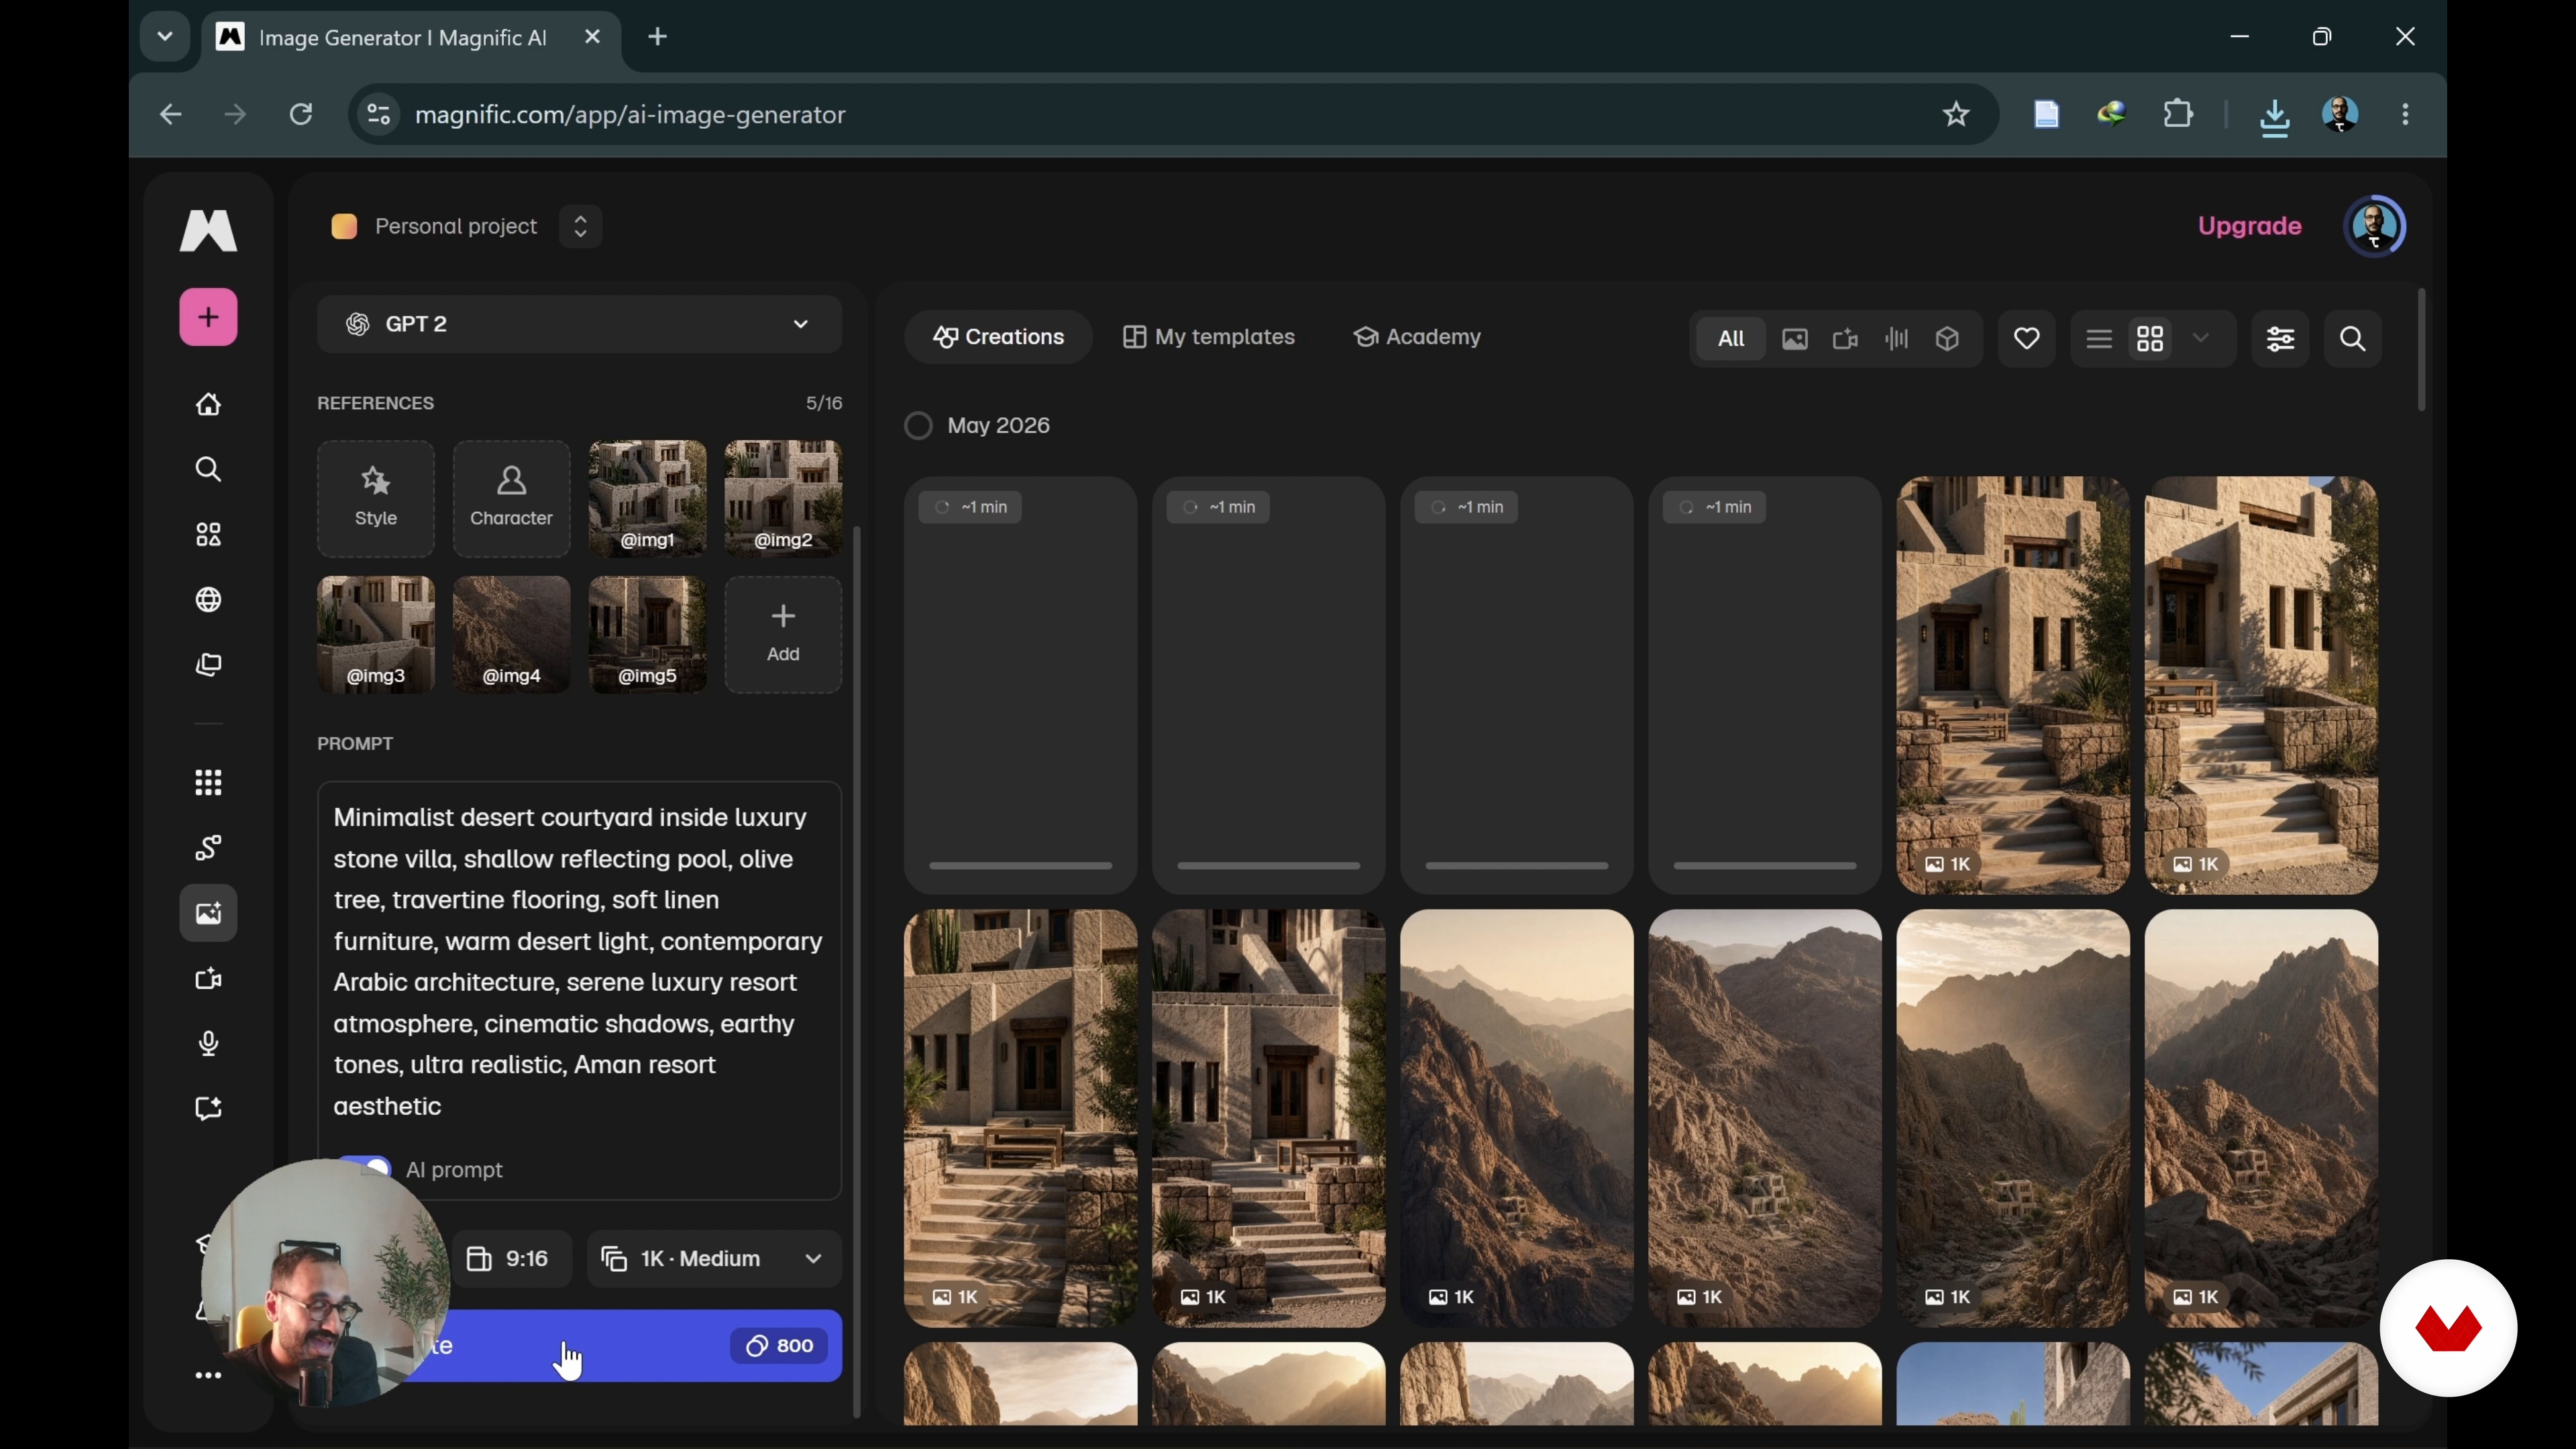Image resolution: width=2576 pixels, height=1449 pixels.
Task: Open the globe community icon
Action: [208, 600]
